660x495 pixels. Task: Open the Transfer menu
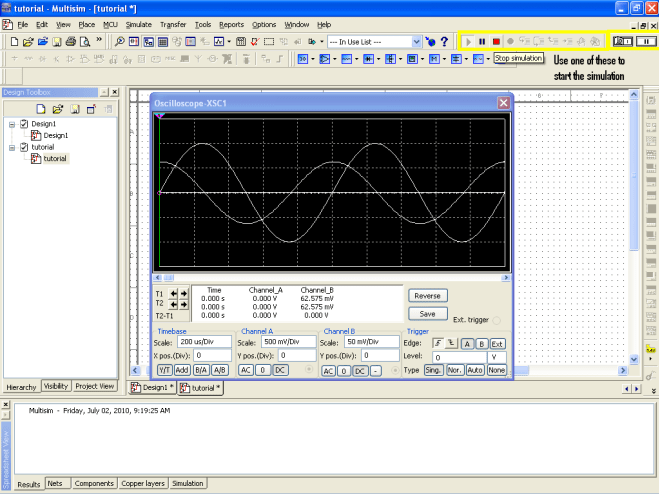tap(173, 24)
